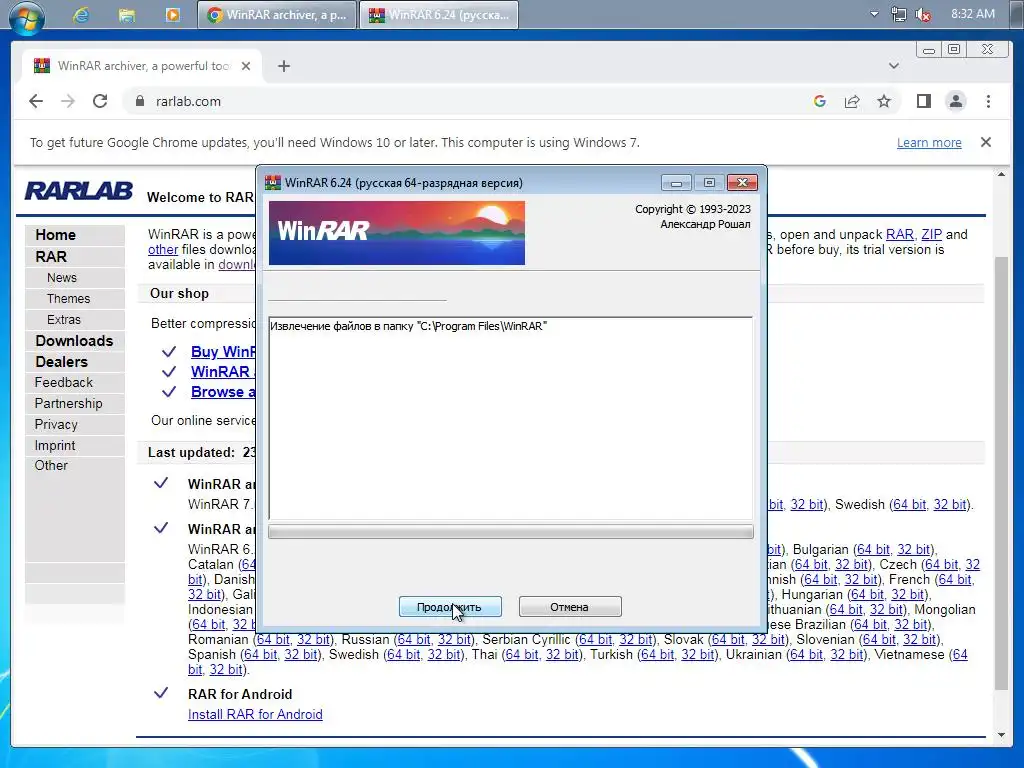1024x768 pixels.
Task: Open Imprint in the site sidebar
Action: 55,445
